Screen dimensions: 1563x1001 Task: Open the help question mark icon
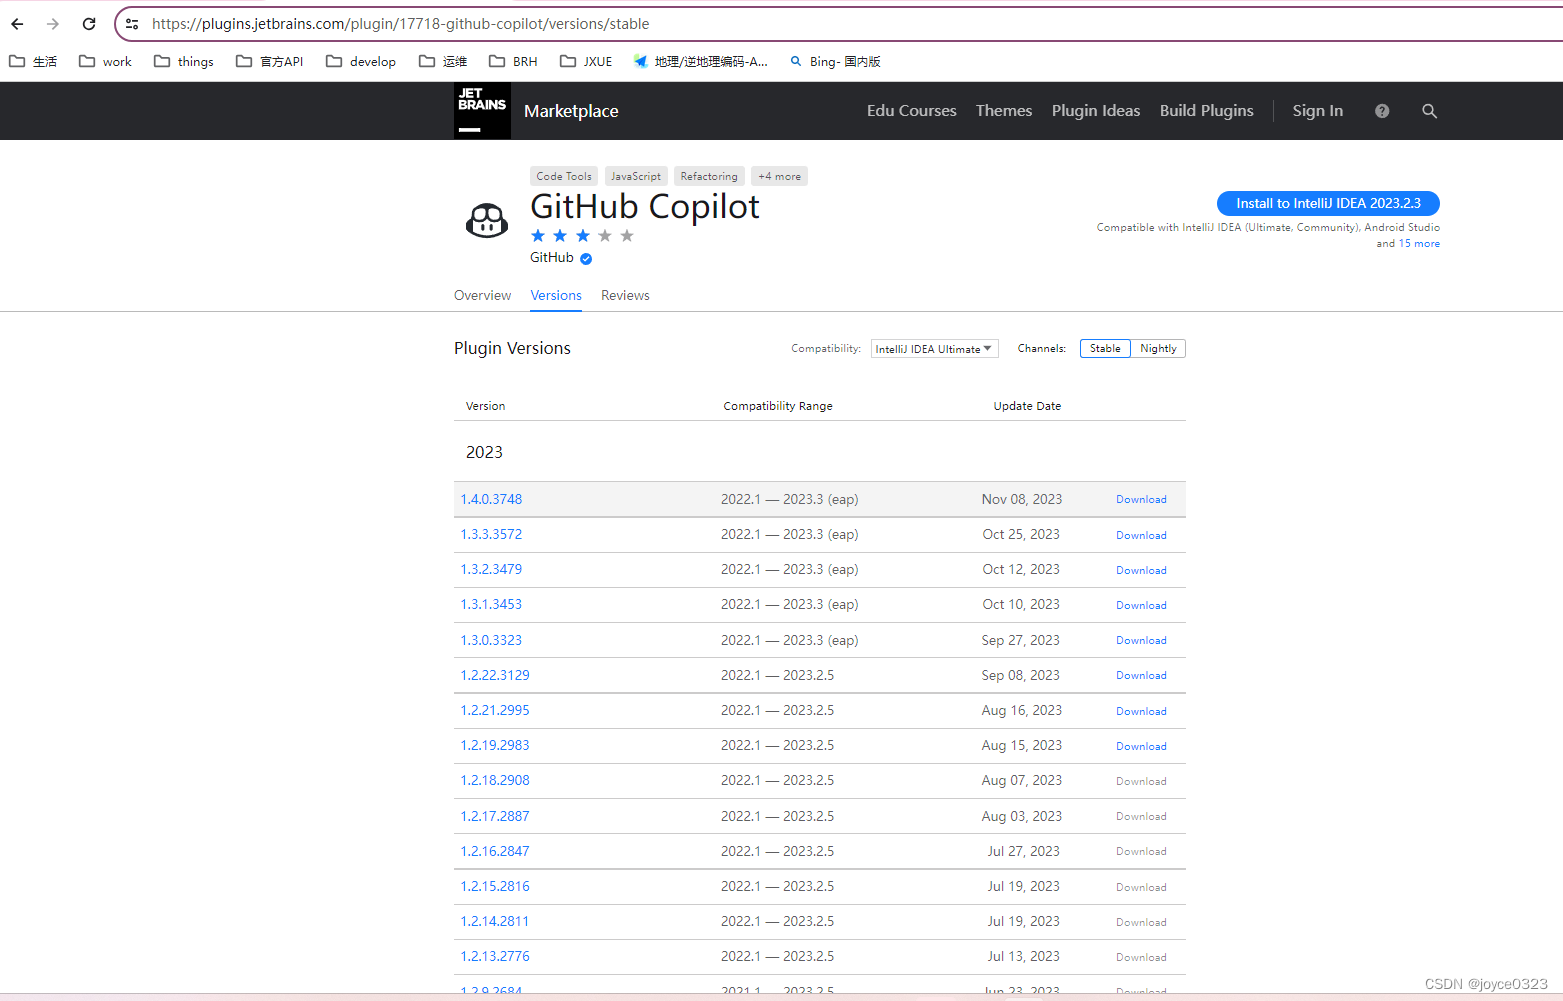click(1382, 111)
